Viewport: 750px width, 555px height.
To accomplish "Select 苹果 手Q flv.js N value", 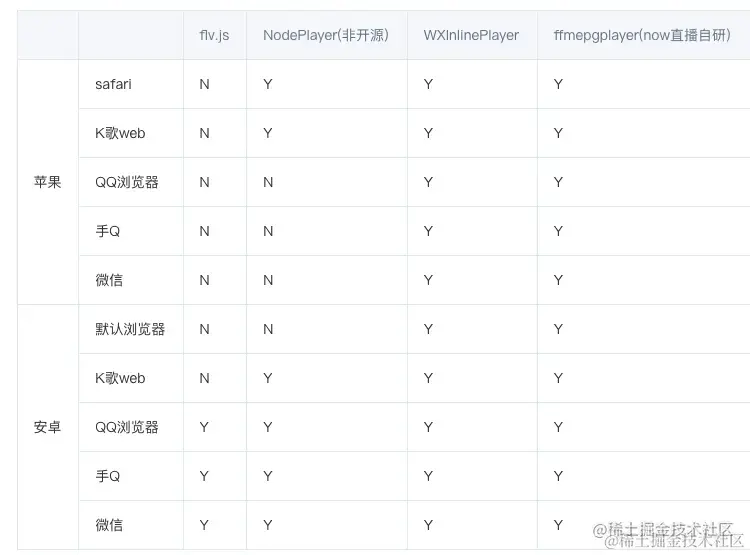I will (204, 231).
